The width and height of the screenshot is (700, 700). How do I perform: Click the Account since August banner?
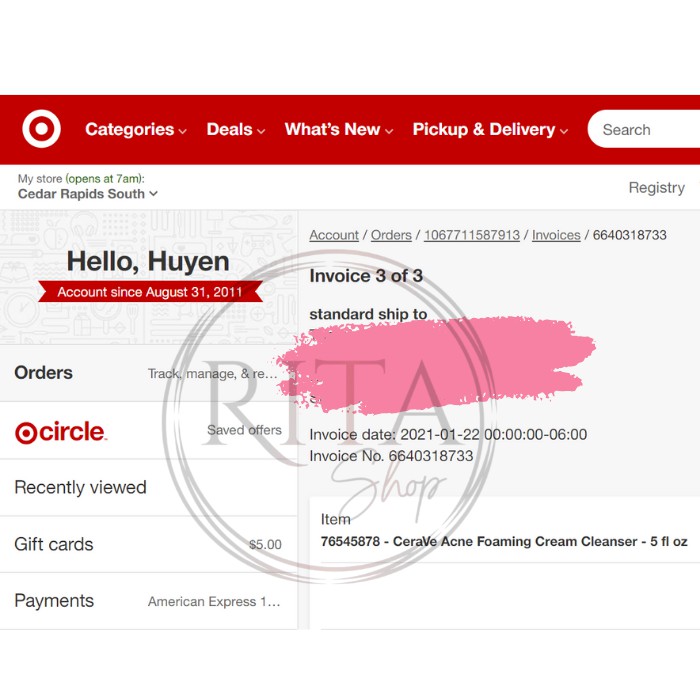[x=150, y=292]
